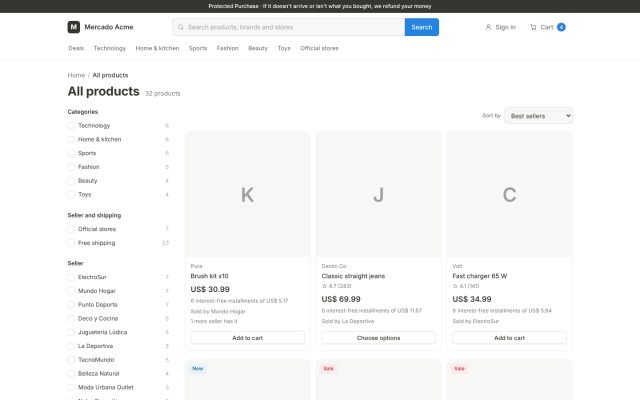Add Brush kit x10 to cart

pos(247,338)
